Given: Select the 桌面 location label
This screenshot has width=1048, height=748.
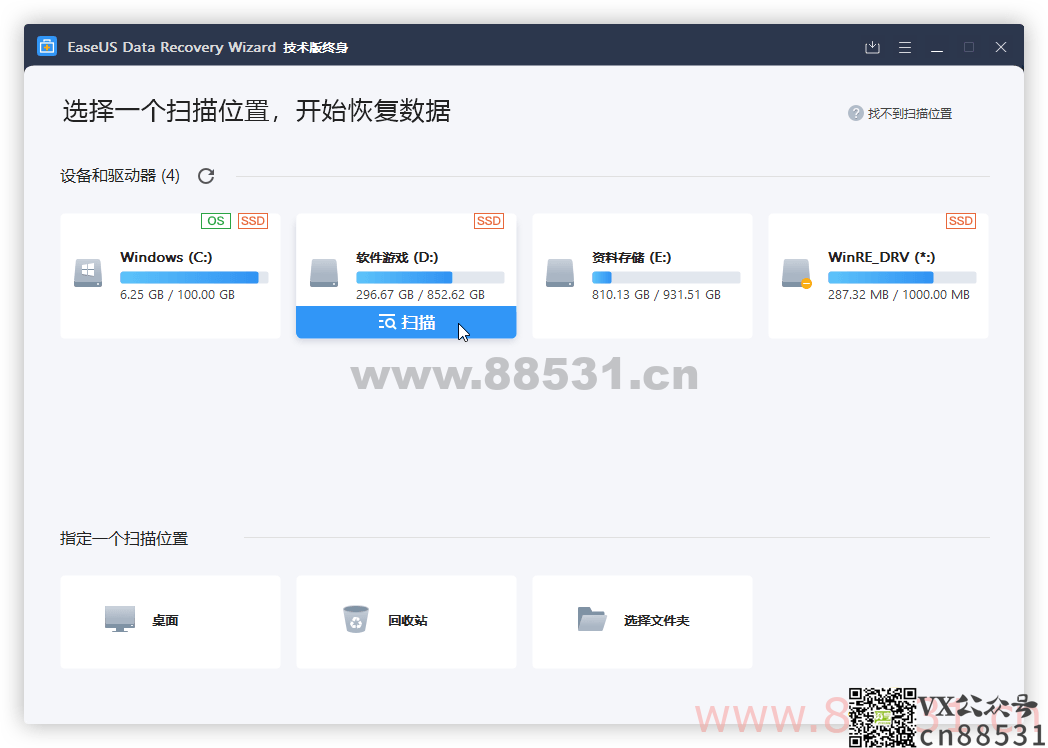Looking at the screenshot, I should (165, 621).
